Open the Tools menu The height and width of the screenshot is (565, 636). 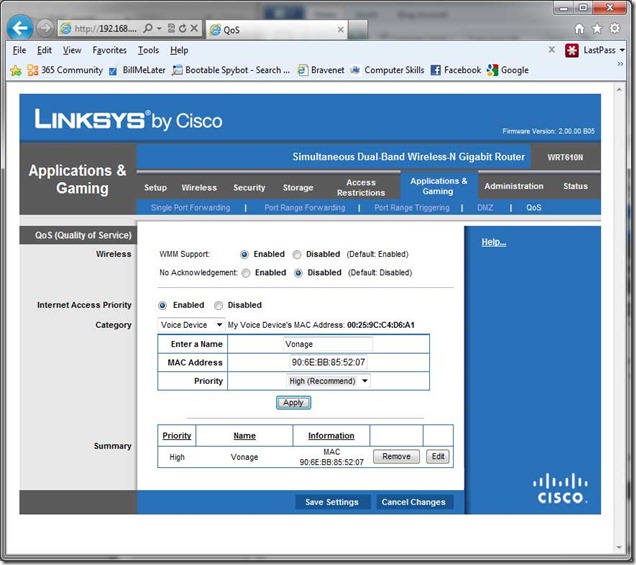(148, 50)
